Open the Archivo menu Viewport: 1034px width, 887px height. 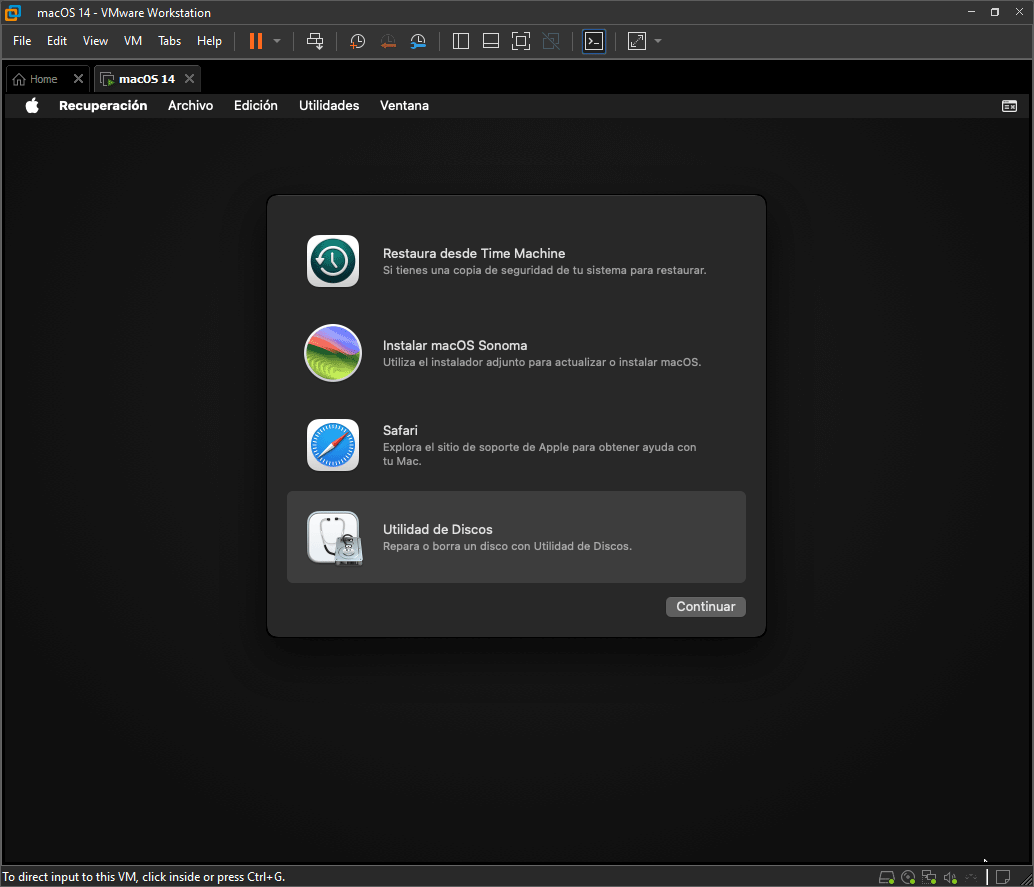click(191, 106)
